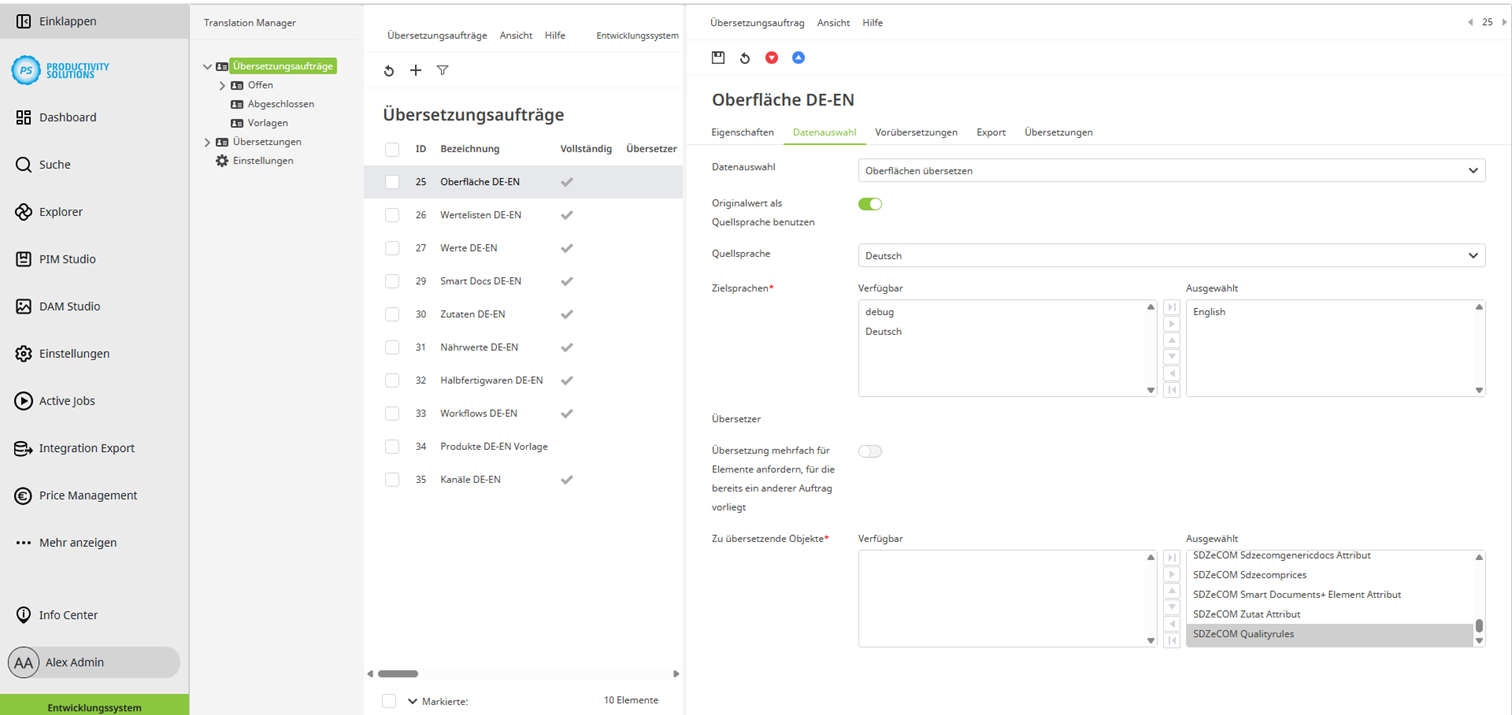Open the filter funnel icon above the order list
The image size is (1512, 715).
[442, 70]
